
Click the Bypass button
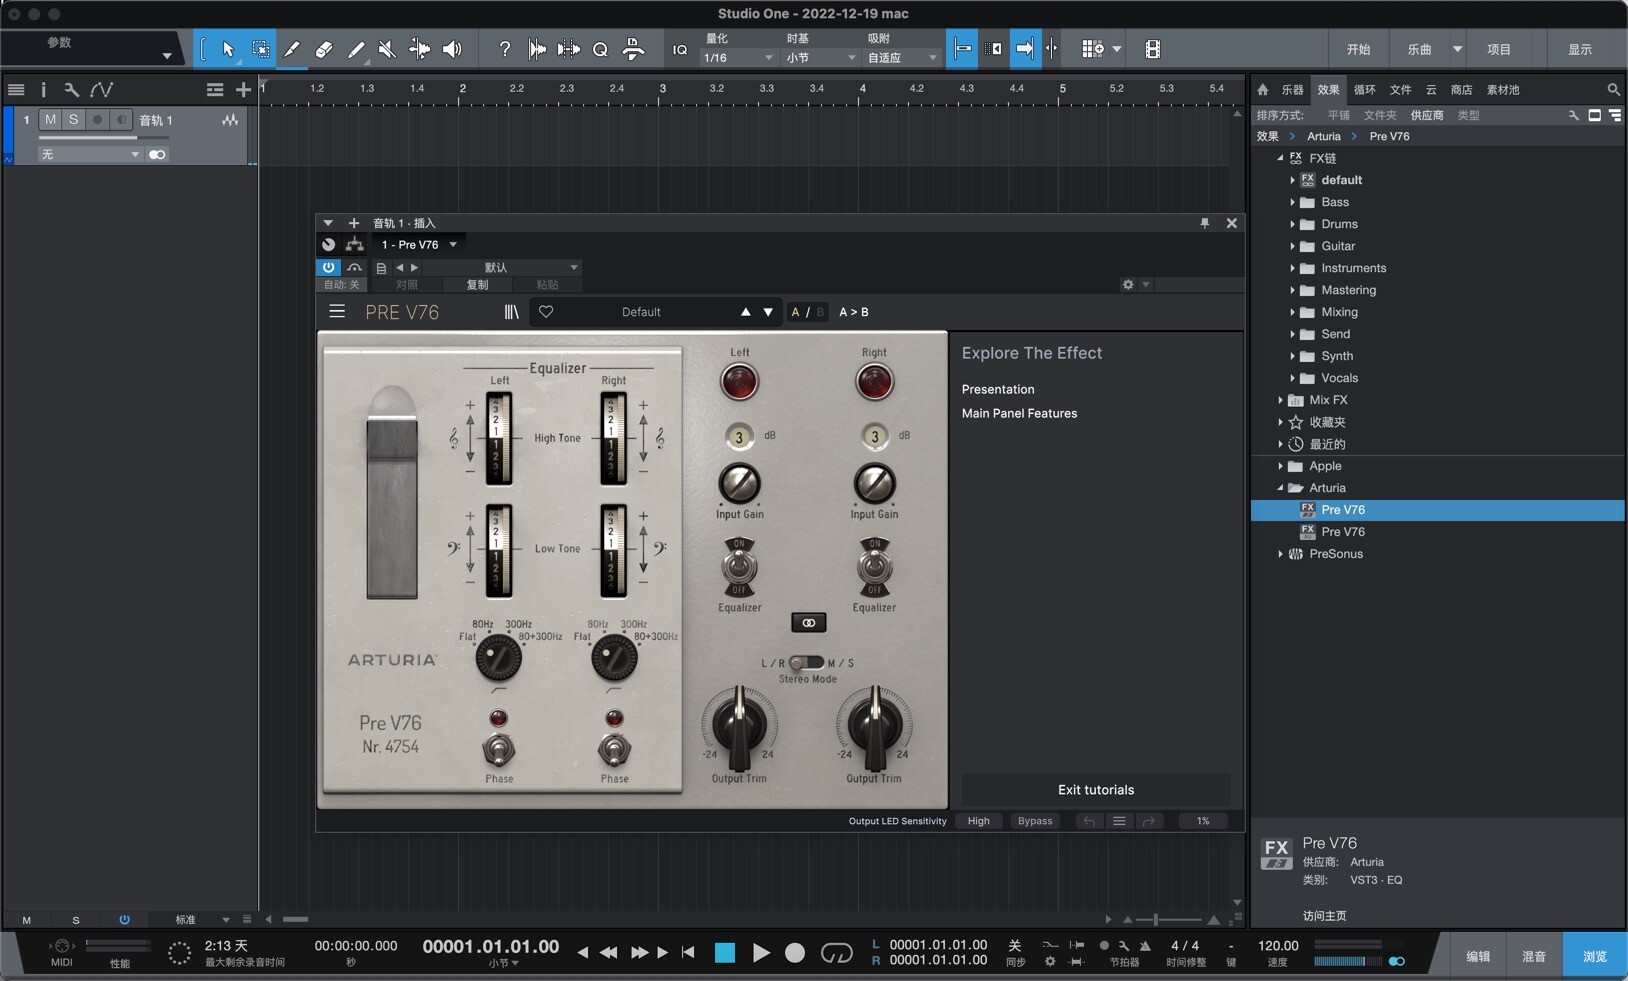pyautogui.click(x=1035, y=821)
